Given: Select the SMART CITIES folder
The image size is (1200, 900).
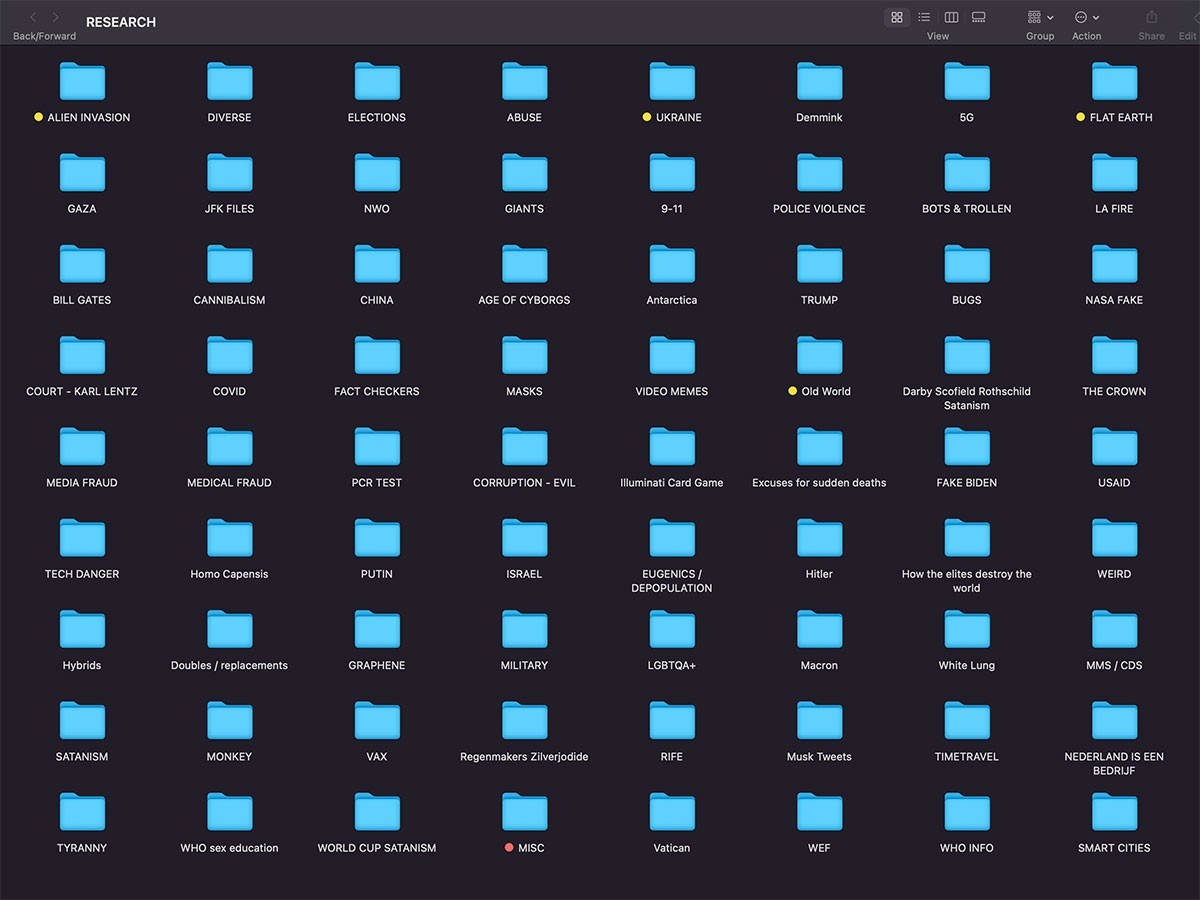Looking at the screenshot, I should tap(1114, 812).
